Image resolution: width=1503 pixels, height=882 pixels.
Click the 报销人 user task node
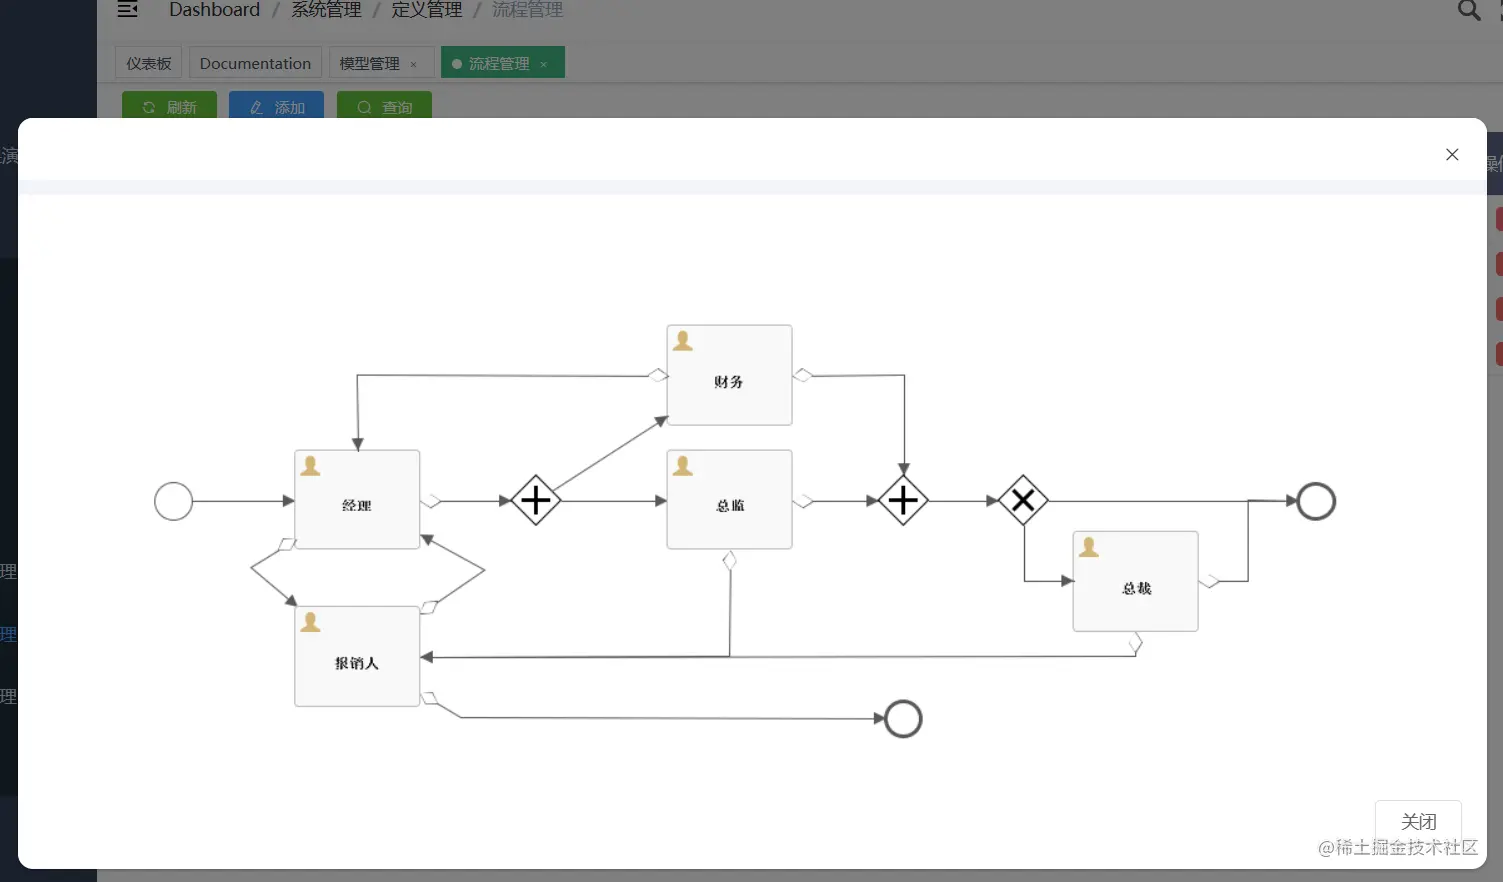(357, 656)
